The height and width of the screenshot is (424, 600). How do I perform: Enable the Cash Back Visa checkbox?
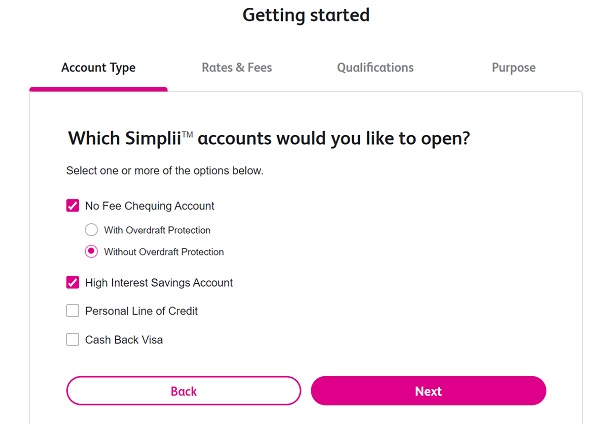(x=72, y=340)
